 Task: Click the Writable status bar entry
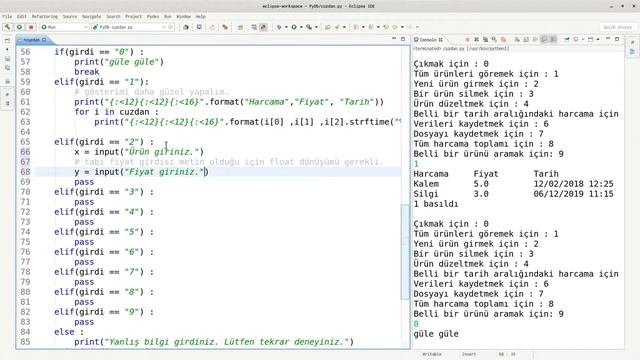[x=432, y=354]
